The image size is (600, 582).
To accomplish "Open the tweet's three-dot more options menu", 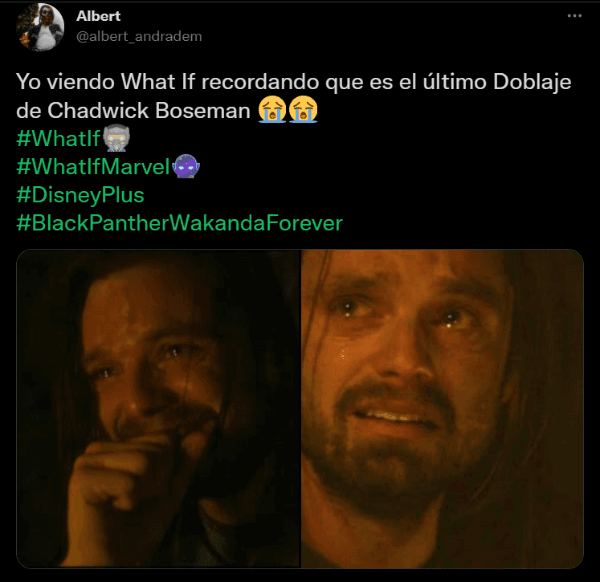I will [x=574, y=16].
